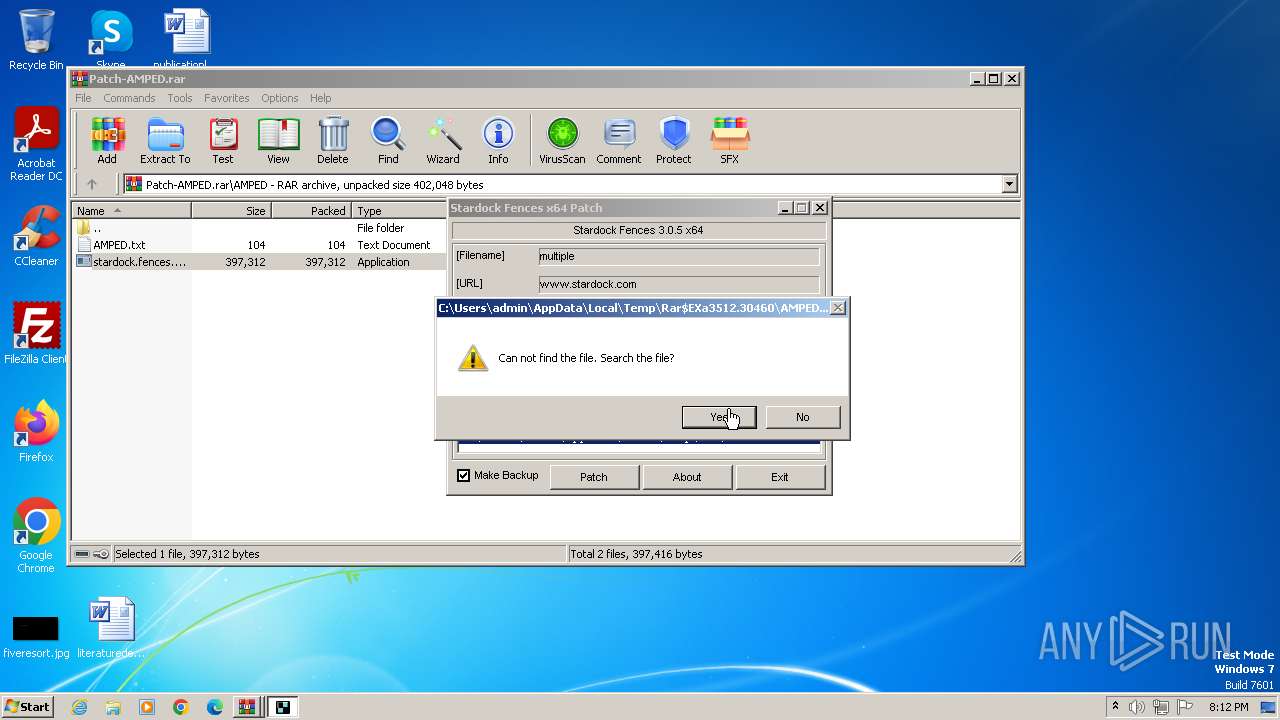The width and height of the screenshot is (1280, 720).
Task: Click the Exit button in patcher
Action: (x=780, y=477)
